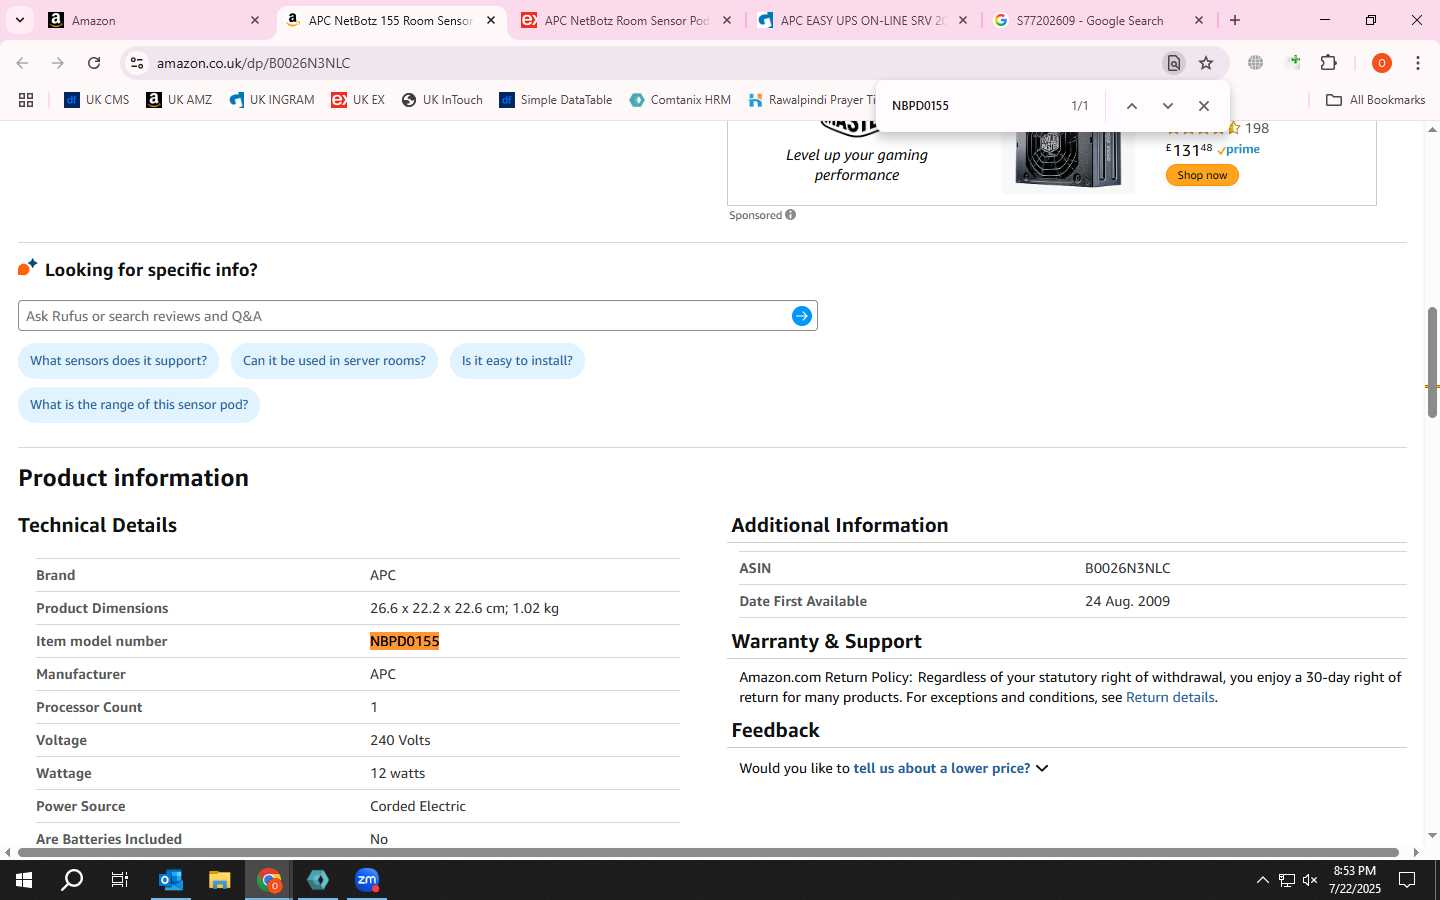Go to previous find result
The height and width of the screenshot is (900, 1440).
1131,106
